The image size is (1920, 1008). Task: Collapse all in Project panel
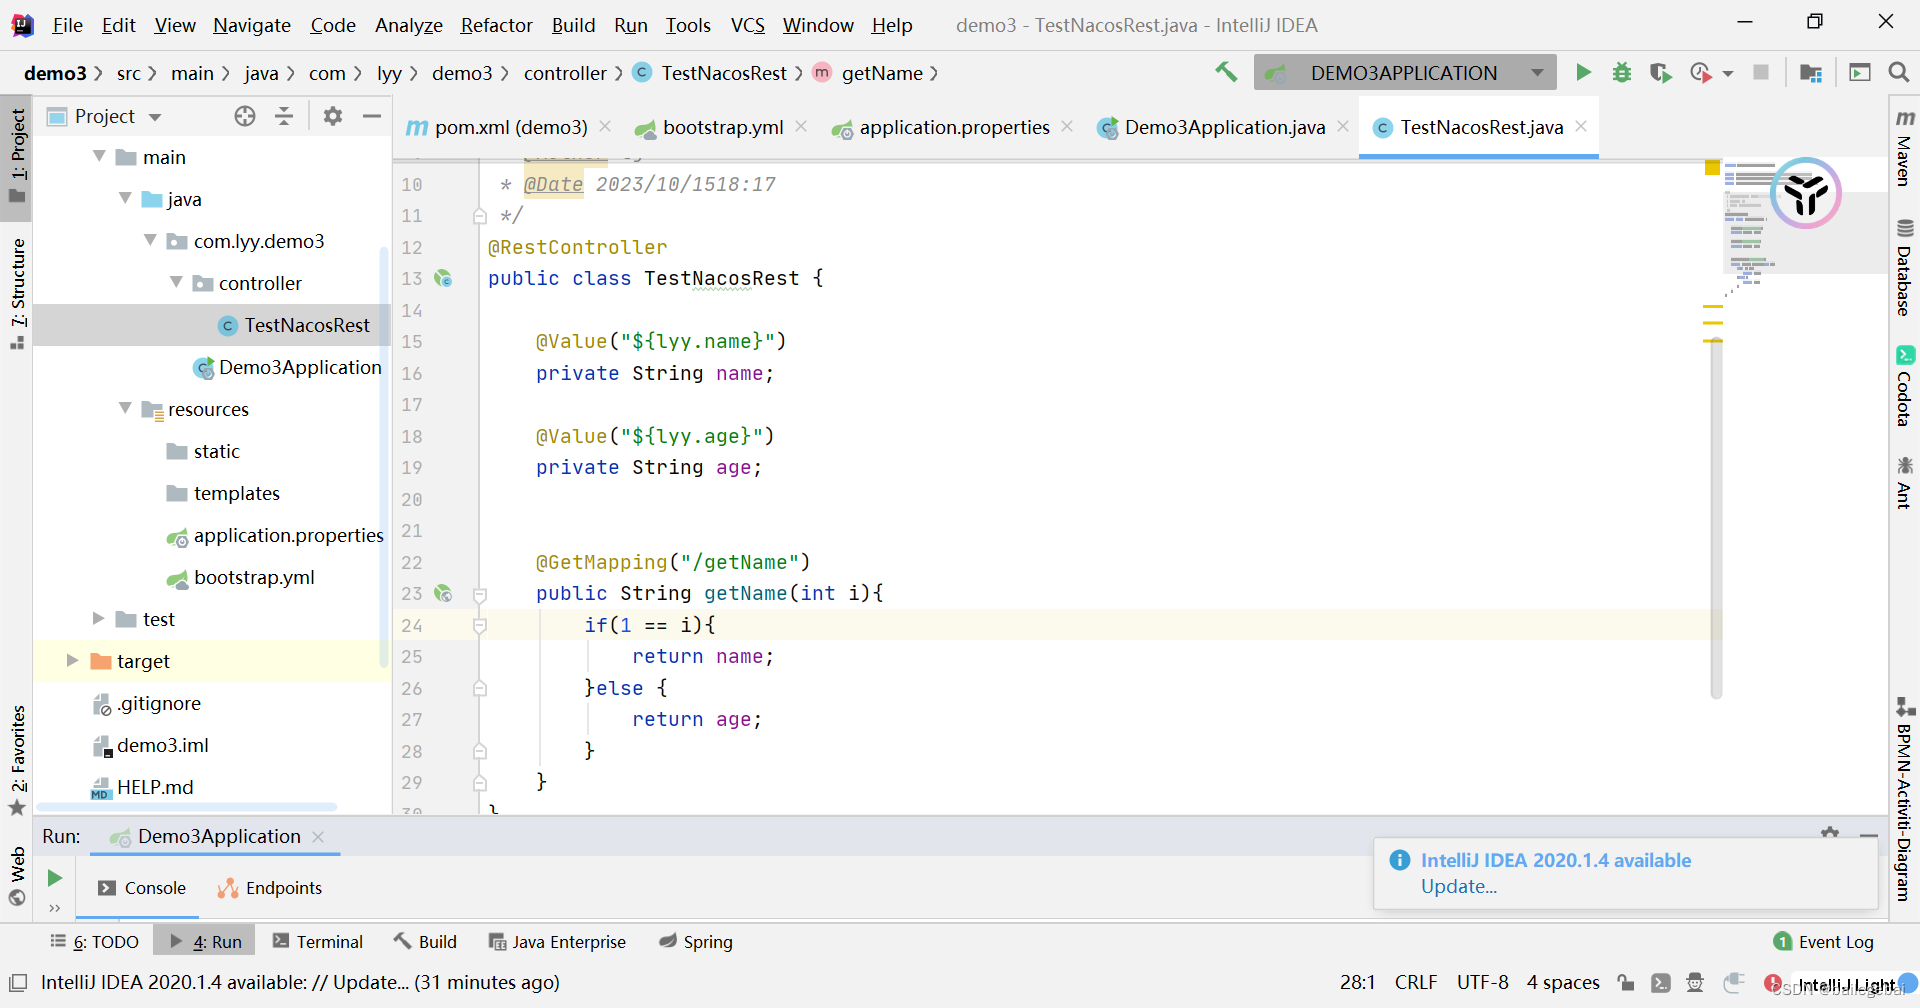284,116
